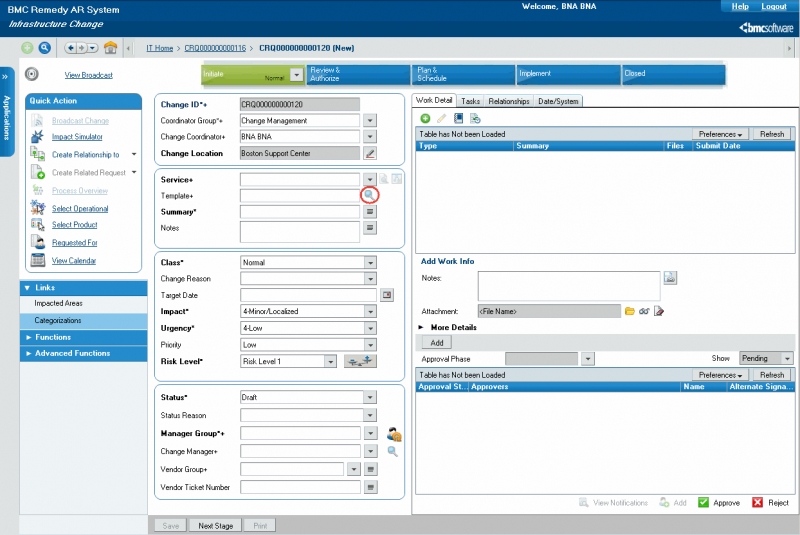This screenshot has width=800, height=535.
Task: Open the Target Date calendar picker icon
Action: pyautogui.click(x=387, y=295)
